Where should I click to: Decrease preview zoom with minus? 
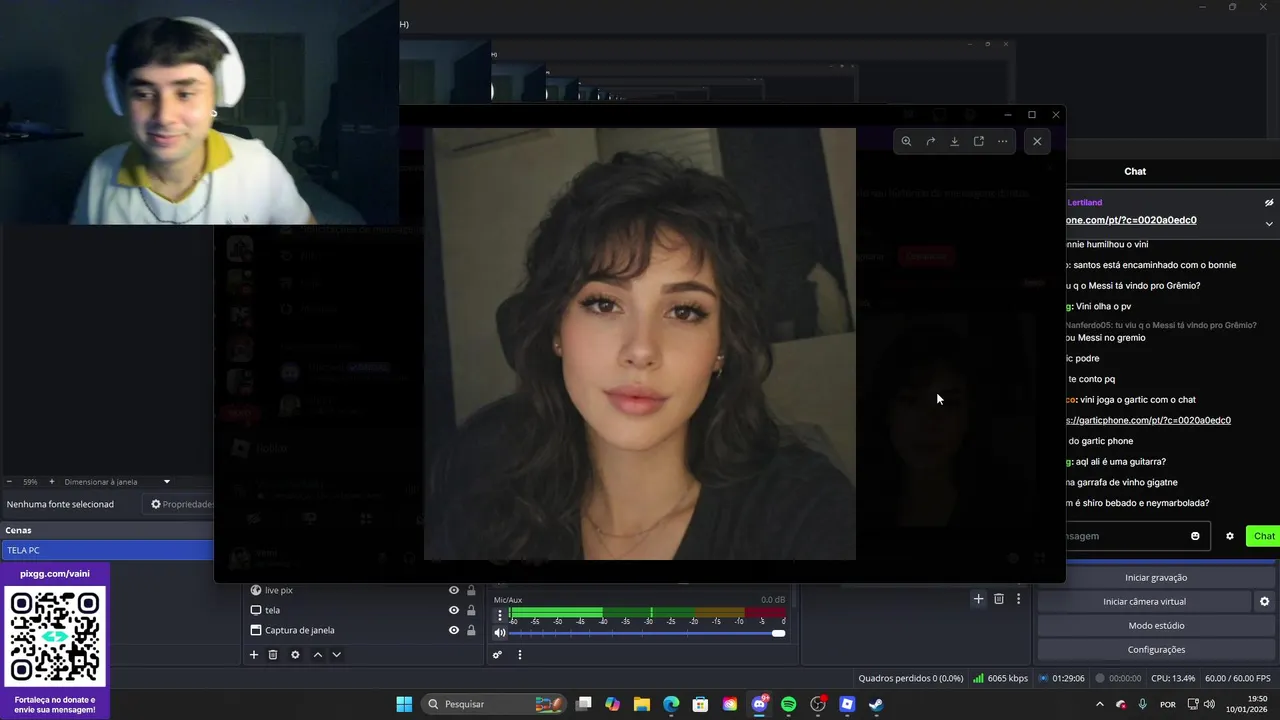tap(9, 482)
